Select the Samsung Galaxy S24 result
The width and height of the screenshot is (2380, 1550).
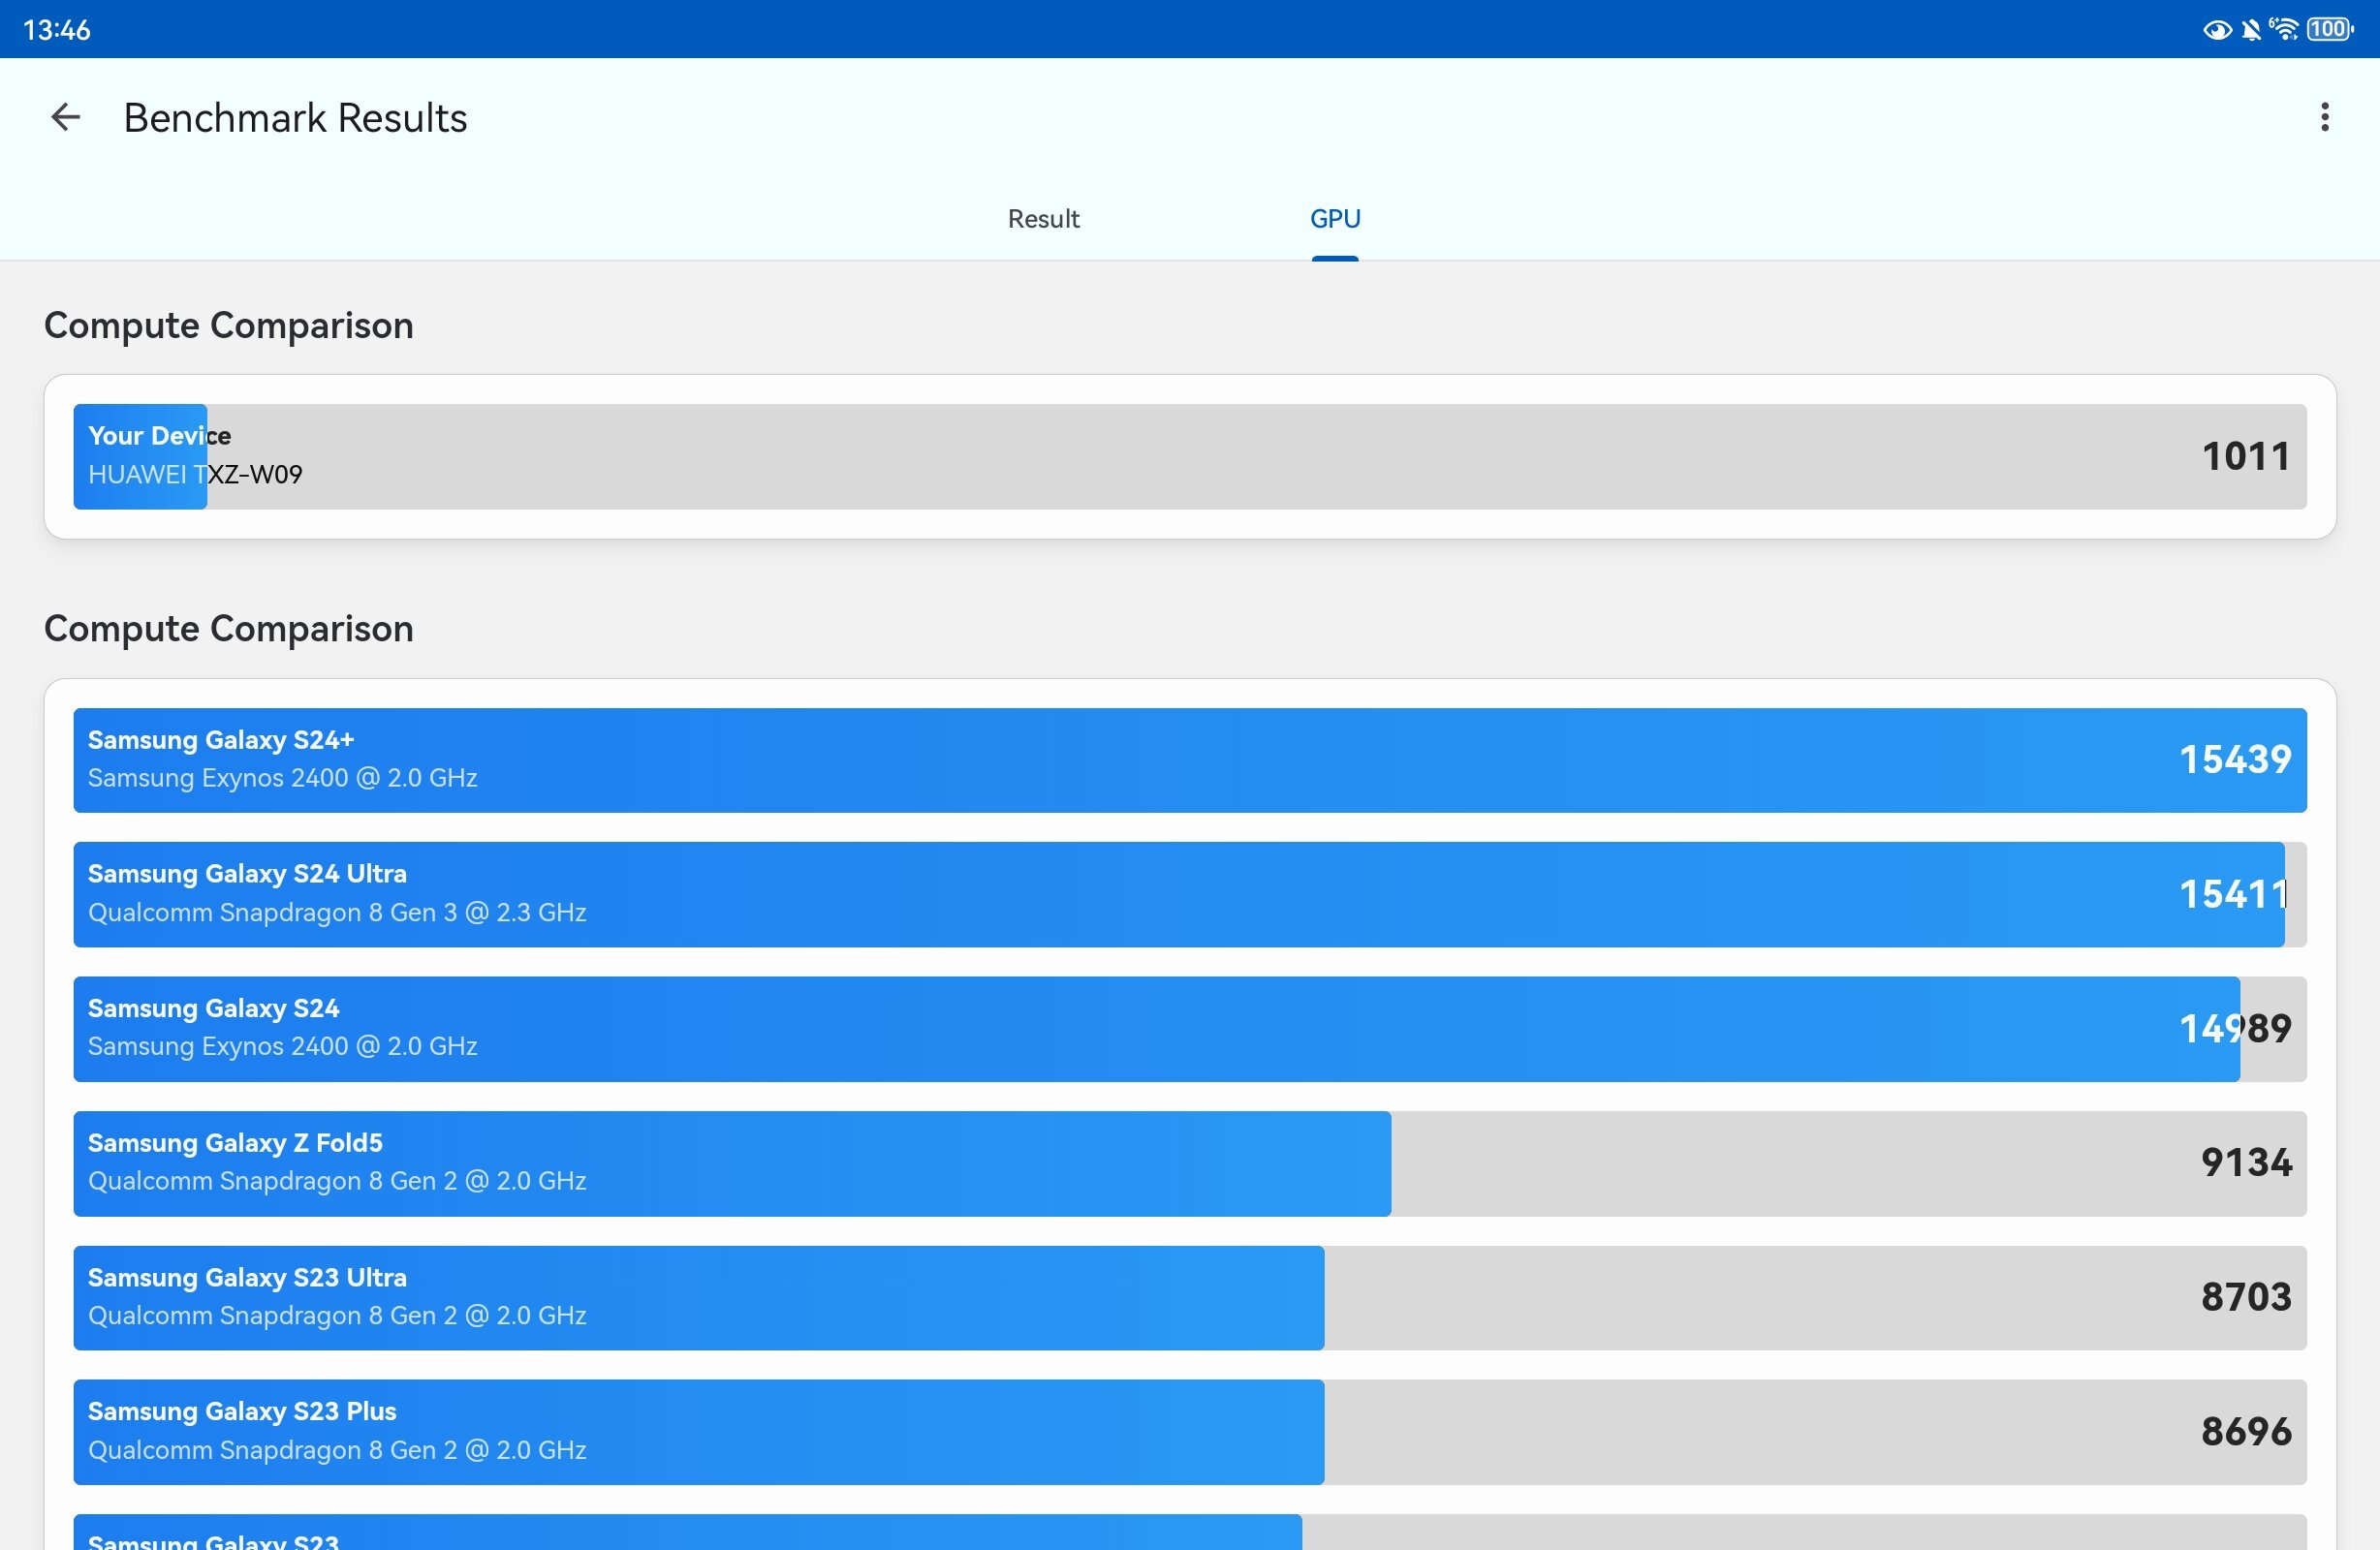[1190, 1029]
